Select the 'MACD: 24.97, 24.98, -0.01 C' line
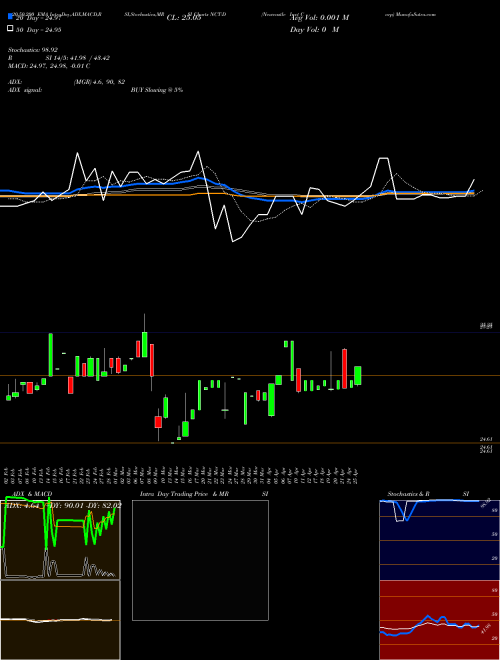Image resolution: width=500 pixels, height=660 pixels. (49, 66)
